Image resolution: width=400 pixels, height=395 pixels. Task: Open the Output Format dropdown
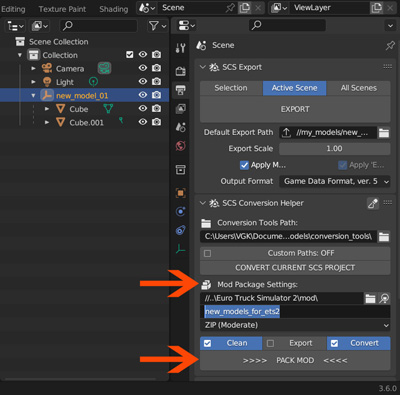(x=334, y=181)
